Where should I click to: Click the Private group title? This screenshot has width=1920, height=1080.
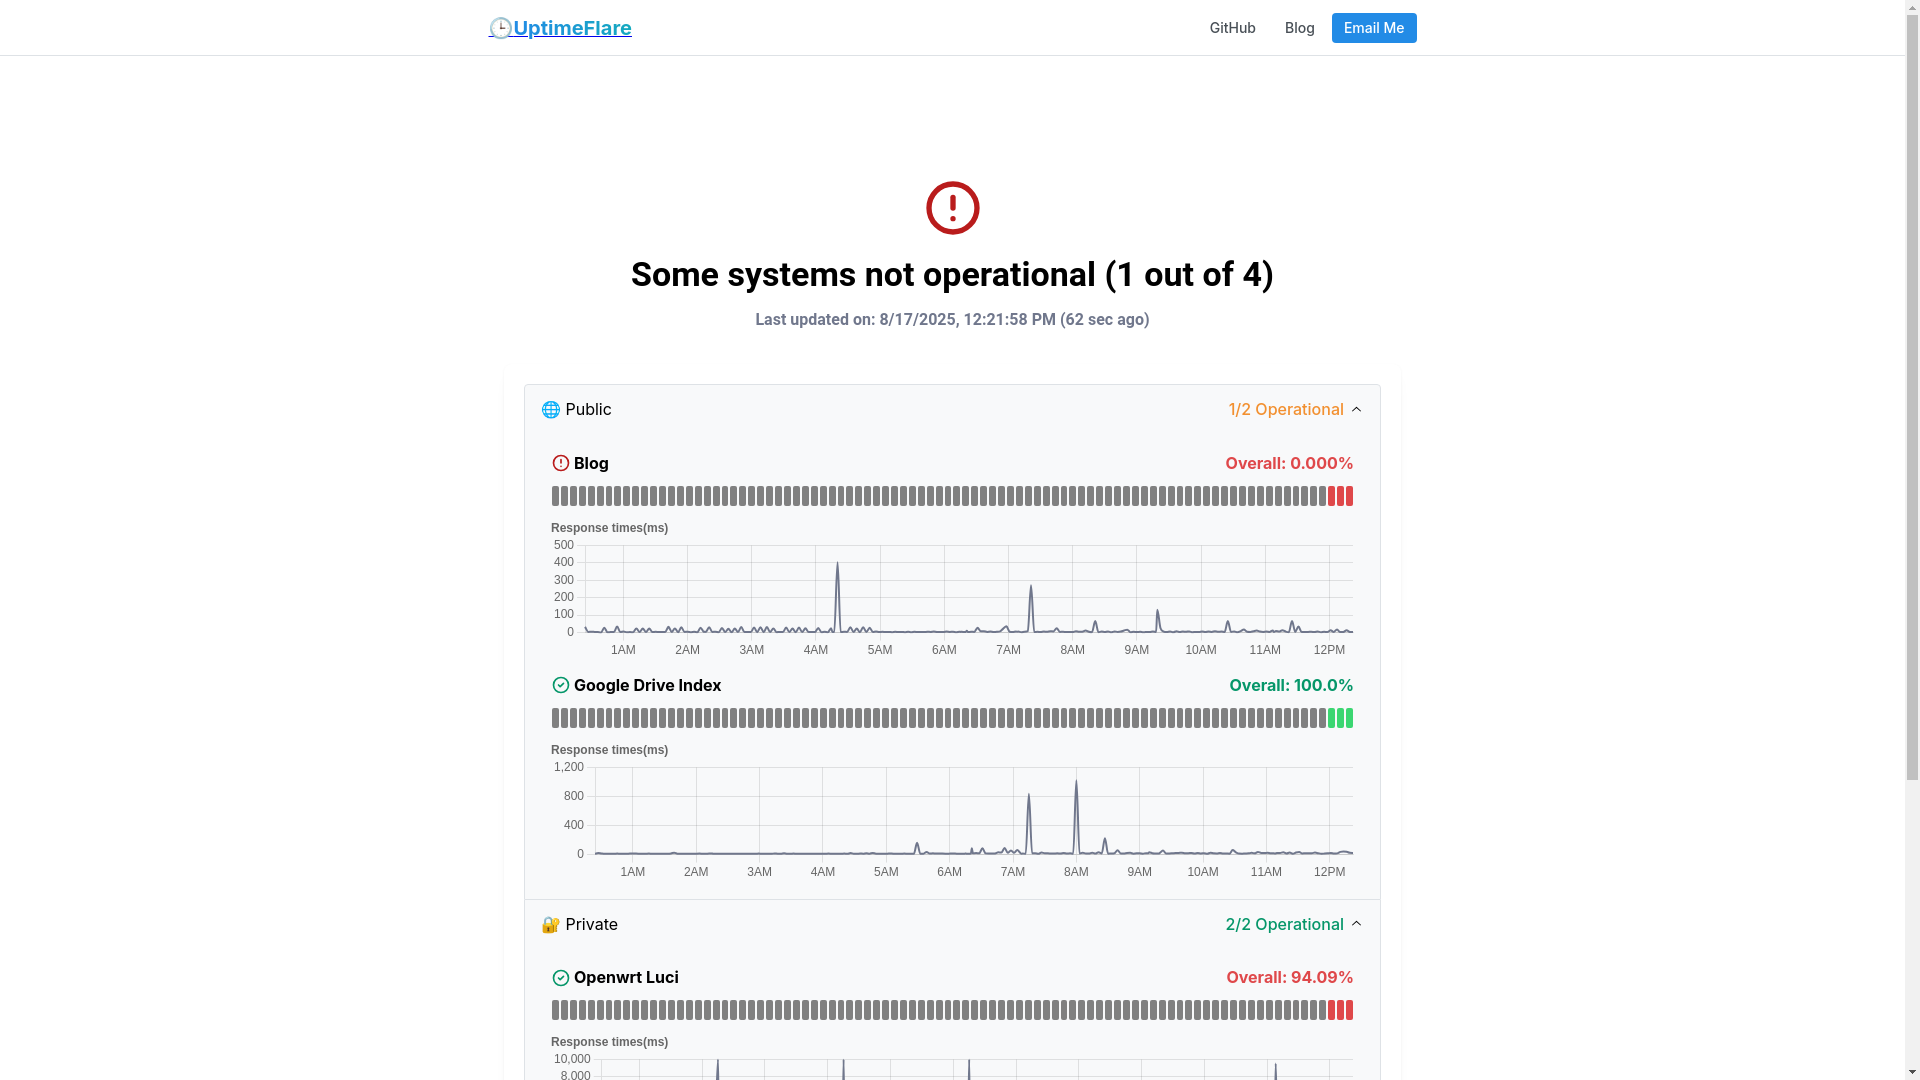point(591,924)
